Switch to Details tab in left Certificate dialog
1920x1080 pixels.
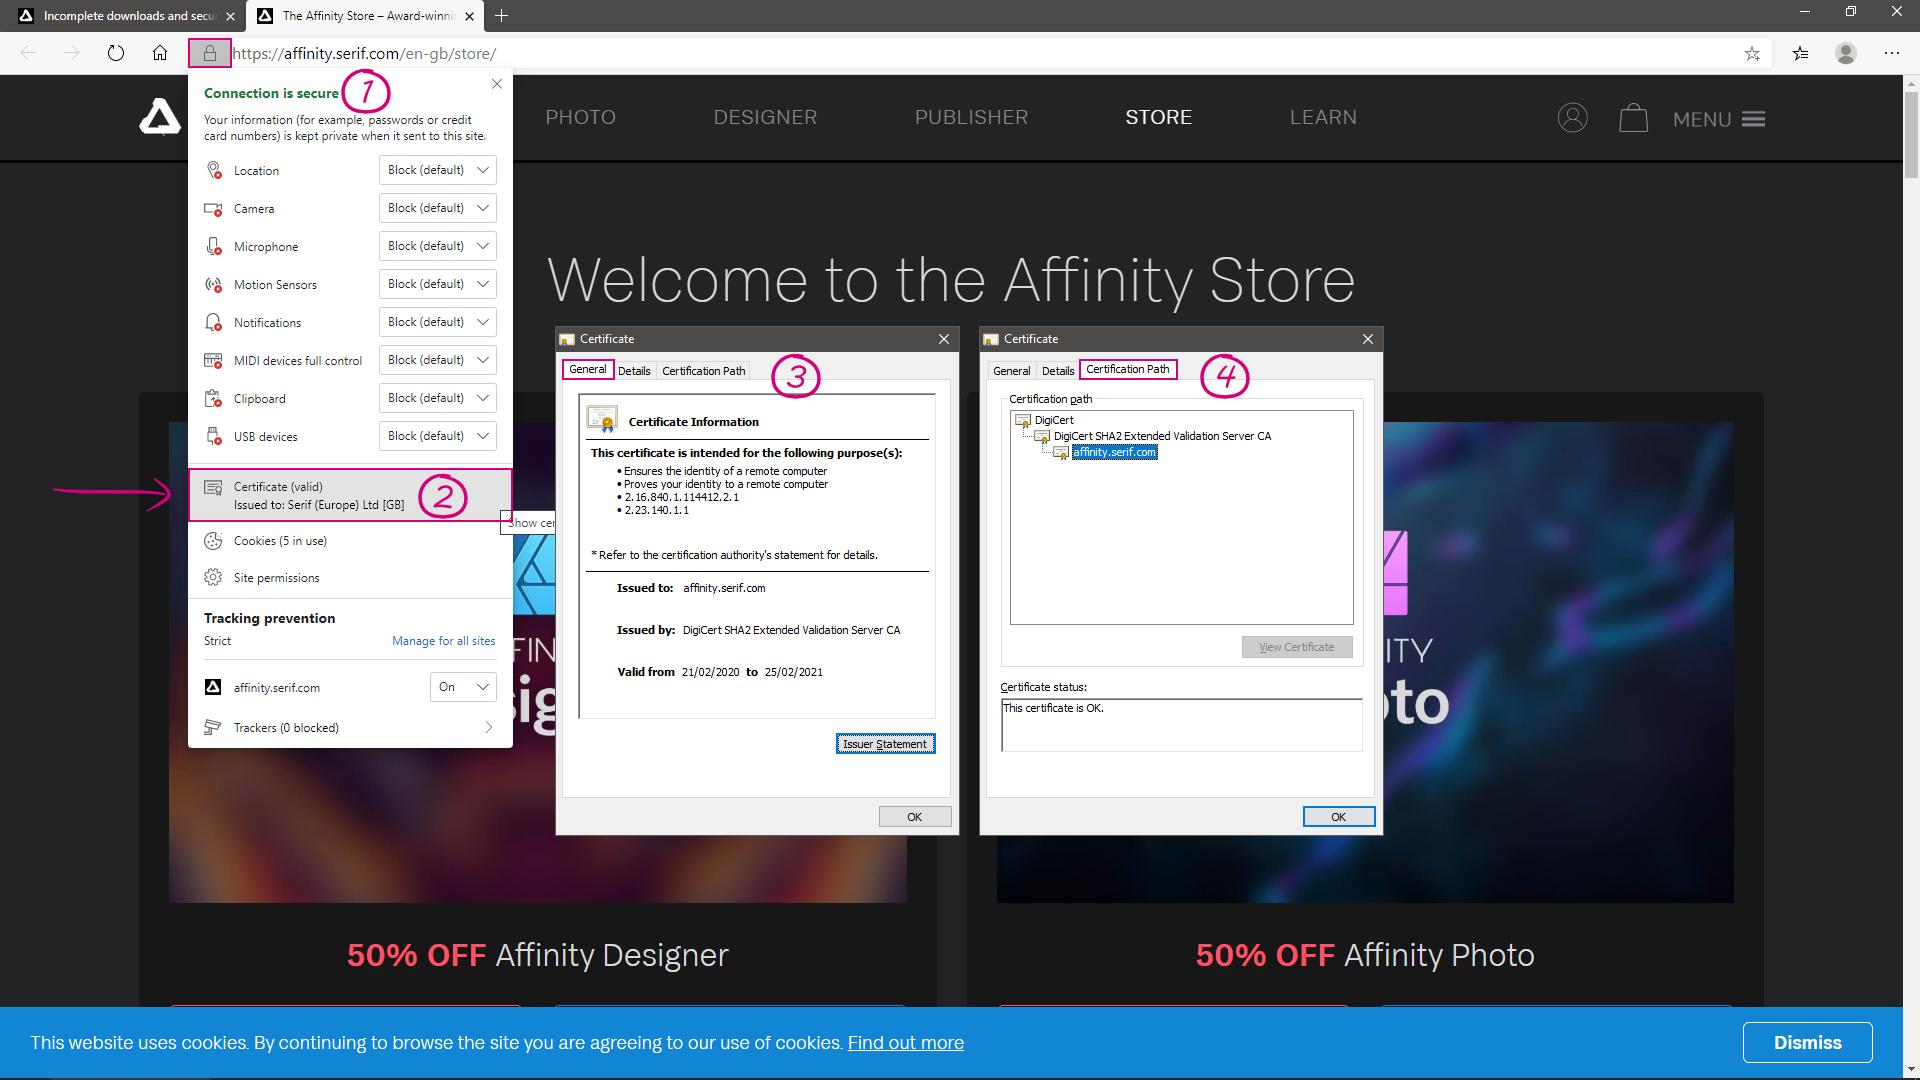coord(634,371)
